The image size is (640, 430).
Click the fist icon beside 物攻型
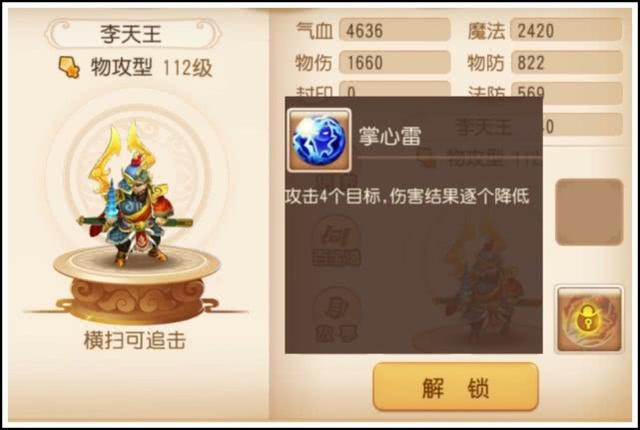[x=69, y=67]
